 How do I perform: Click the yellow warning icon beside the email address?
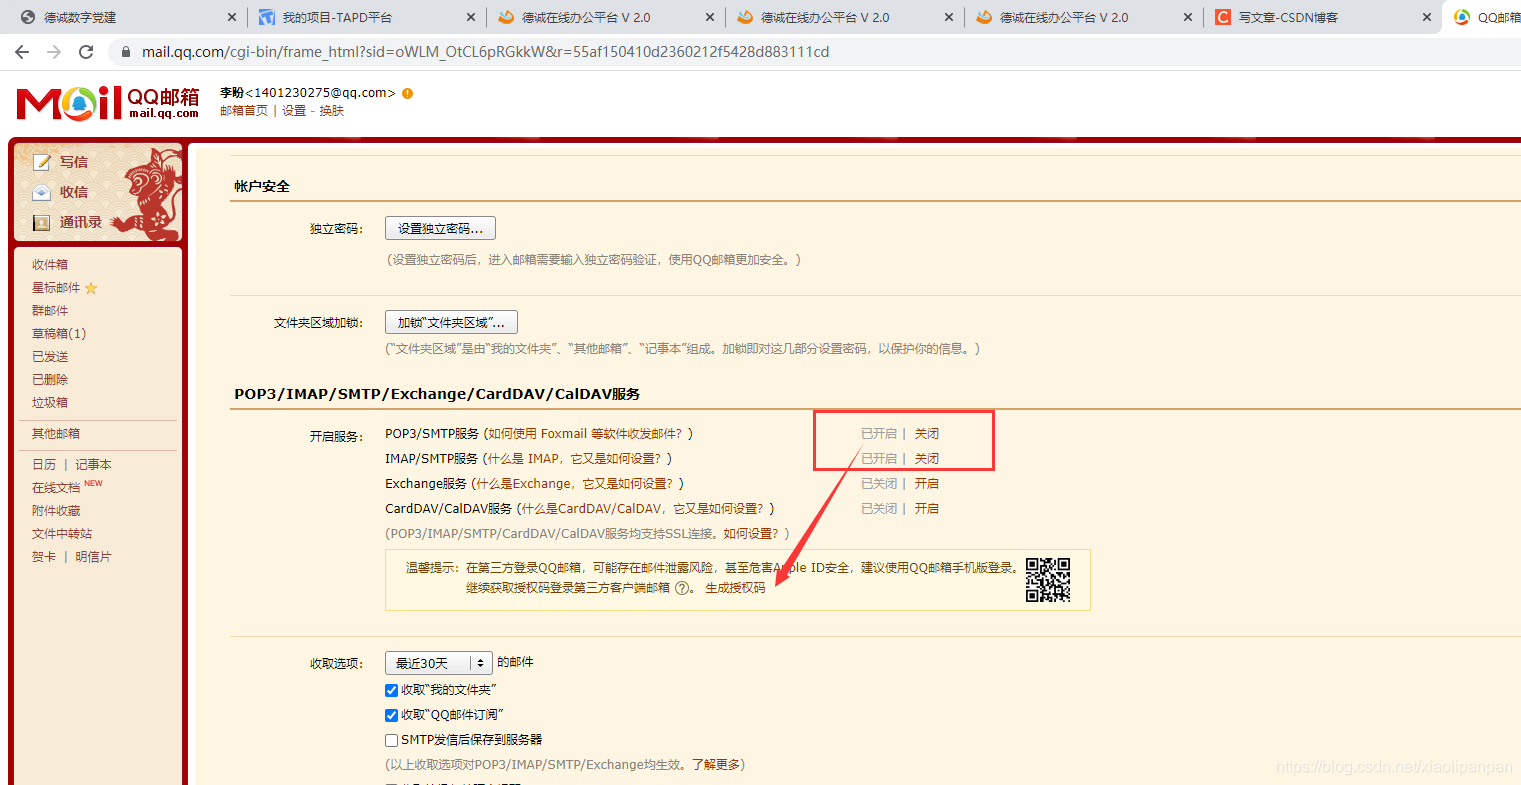click(406, 92)
